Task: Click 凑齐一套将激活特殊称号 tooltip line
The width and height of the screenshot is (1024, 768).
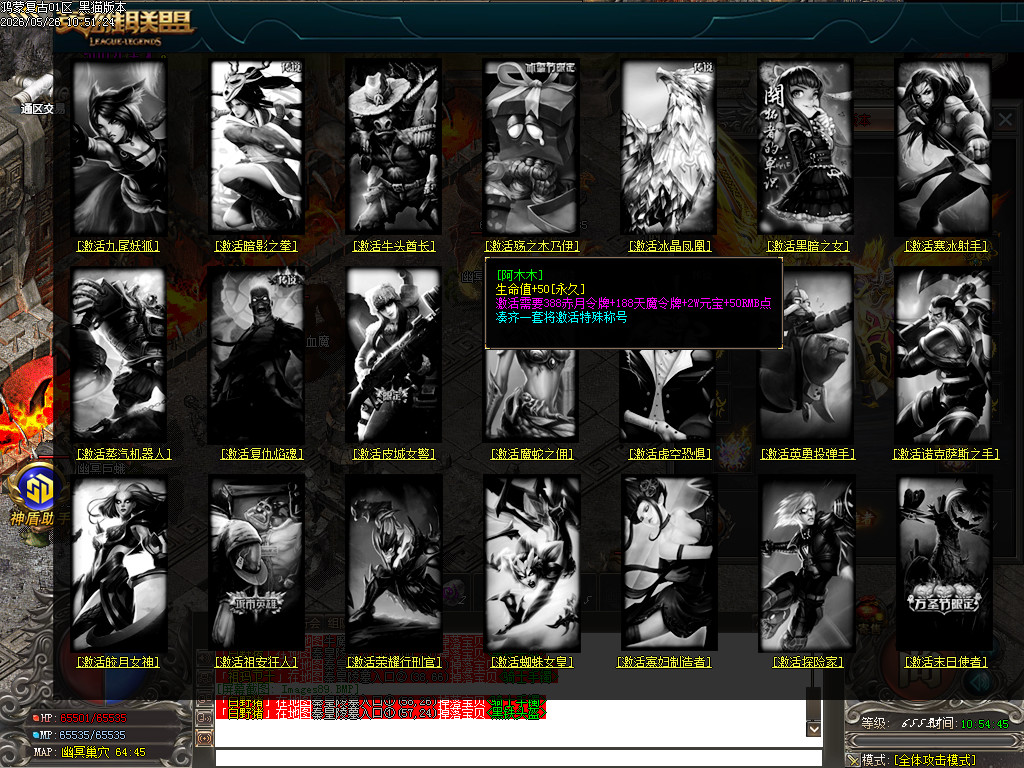Action: [x=562, y=317]
